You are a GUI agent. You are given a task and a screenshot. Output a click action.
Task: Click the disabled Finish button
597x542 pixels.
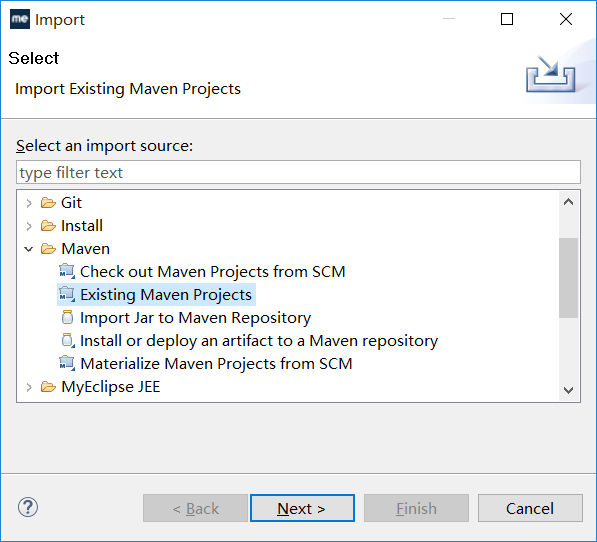(416, 508)
